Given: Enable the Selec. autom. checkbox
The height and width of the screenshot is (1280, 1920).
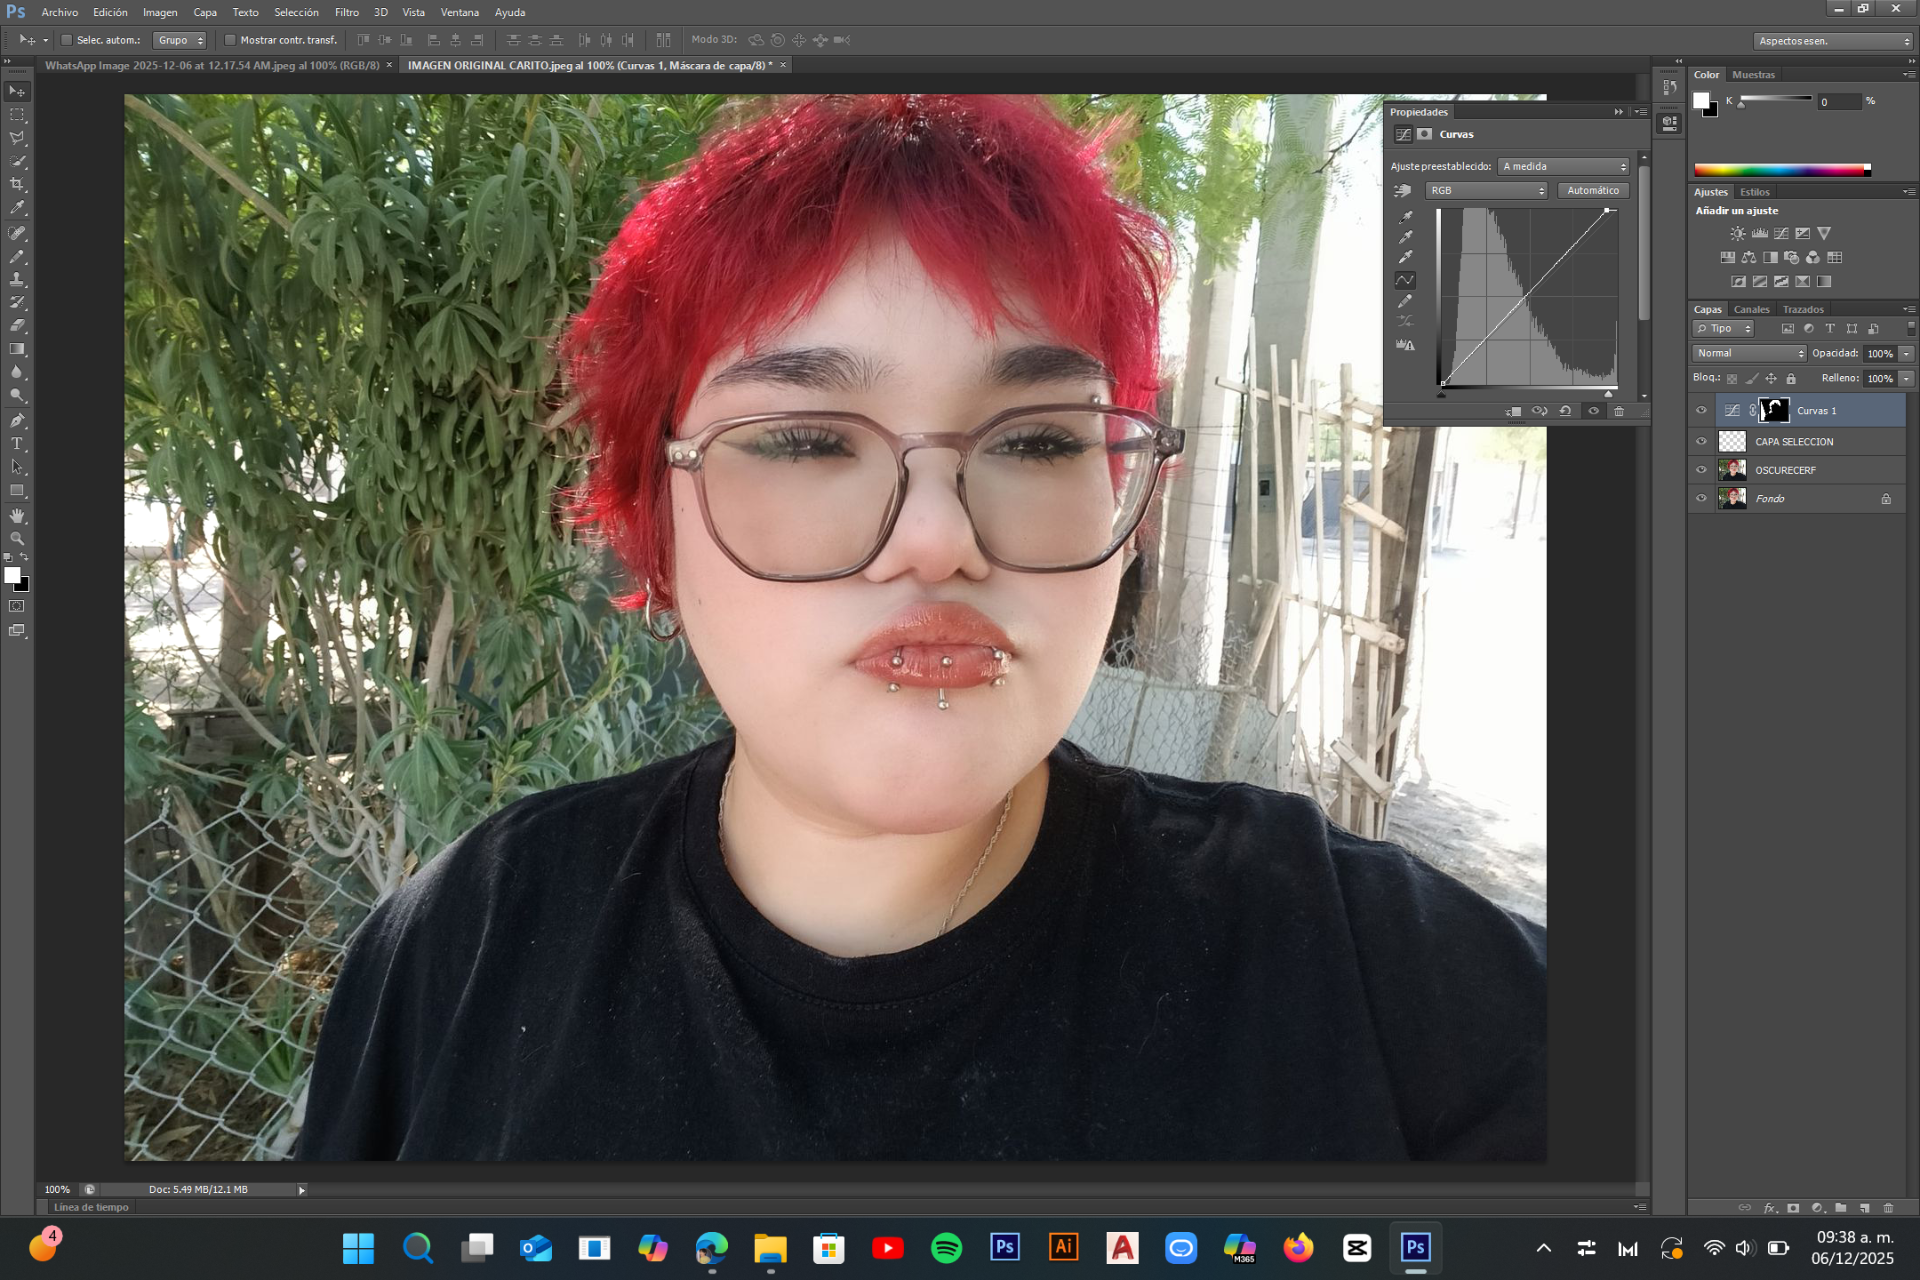Looking at the screenshot, I should [67, 40].
